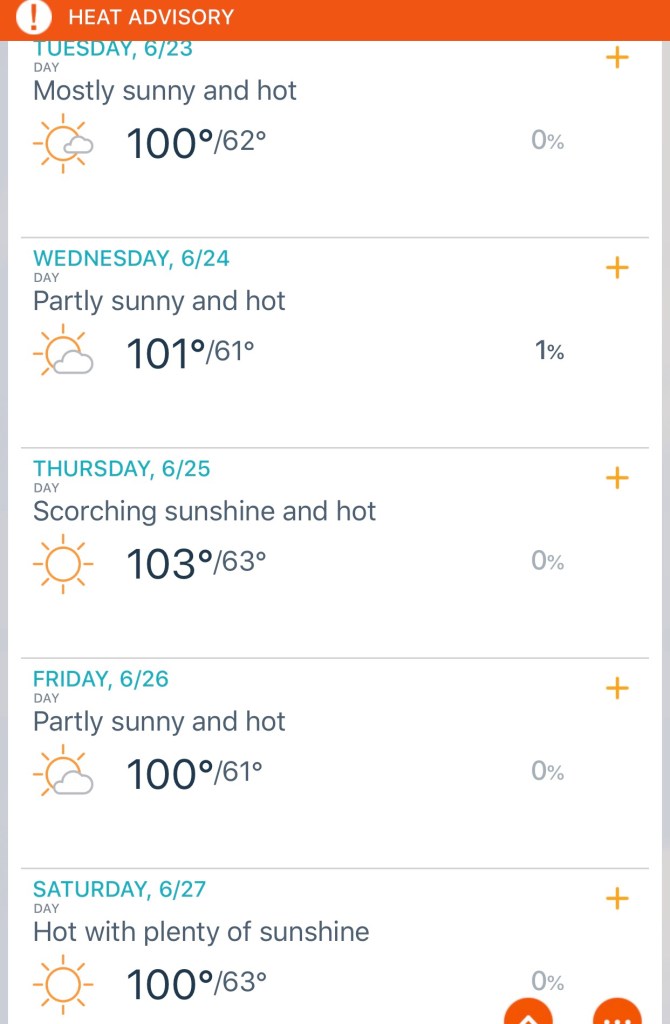Tap Friday's 100°/61° temperature reading
The image size is (670, 1024).
tap(194, 774)
